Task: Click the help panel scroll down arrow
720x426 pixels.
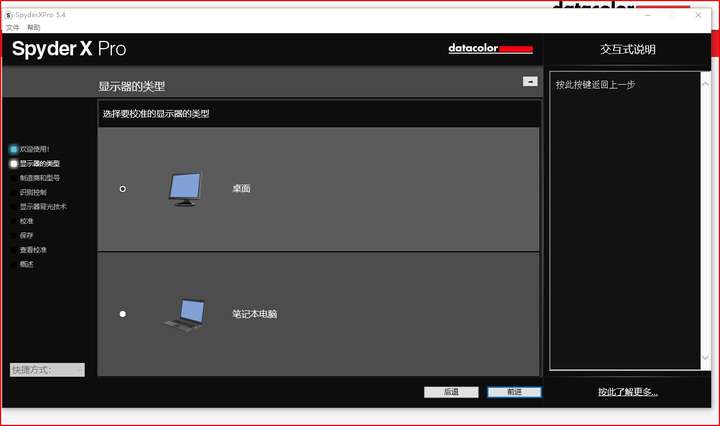Action: pos(706,358)
